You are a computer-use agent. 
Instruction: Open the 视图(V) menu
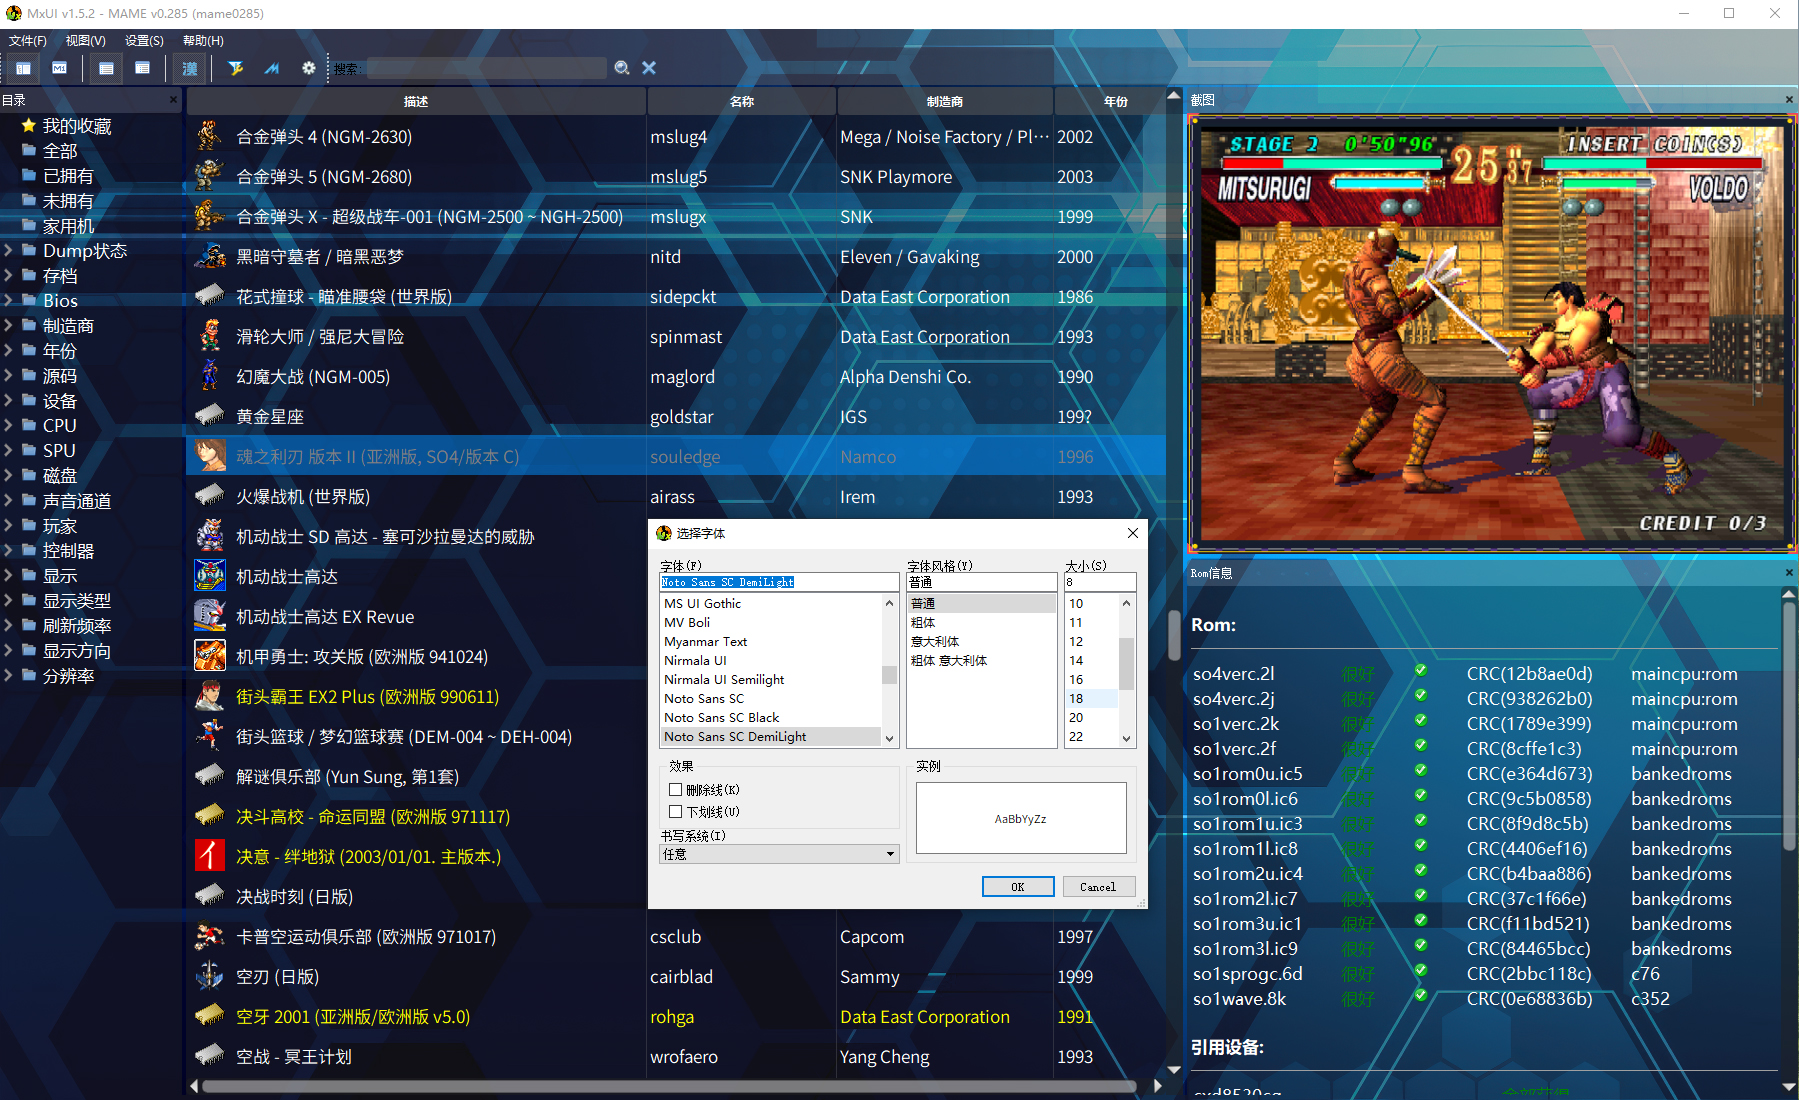coord(85,41)
